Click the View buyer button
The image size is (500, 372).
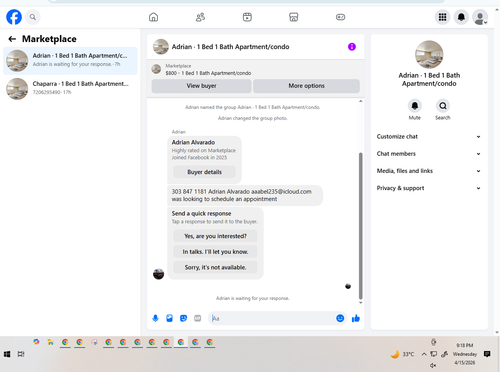pyautogui.click(x=201, y=86)
